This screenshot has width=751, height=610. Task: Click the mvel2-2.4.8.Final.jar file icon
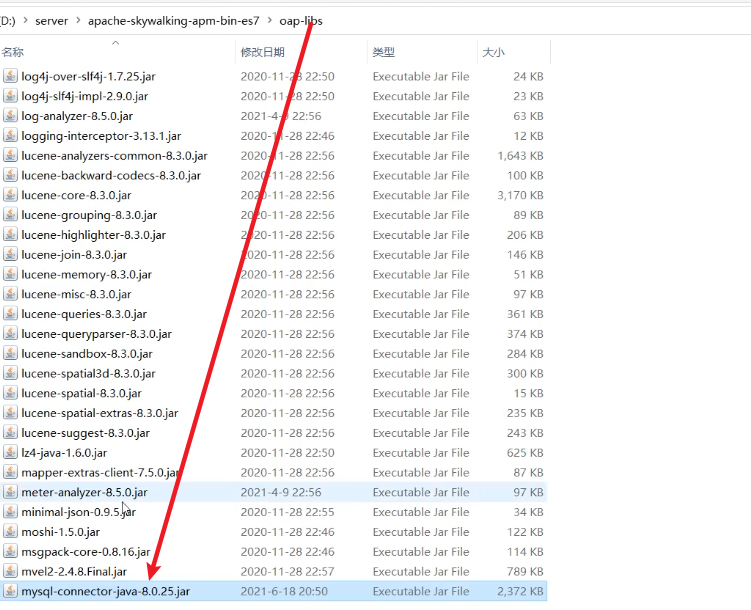pyautogui.click(x=10, y=571)
